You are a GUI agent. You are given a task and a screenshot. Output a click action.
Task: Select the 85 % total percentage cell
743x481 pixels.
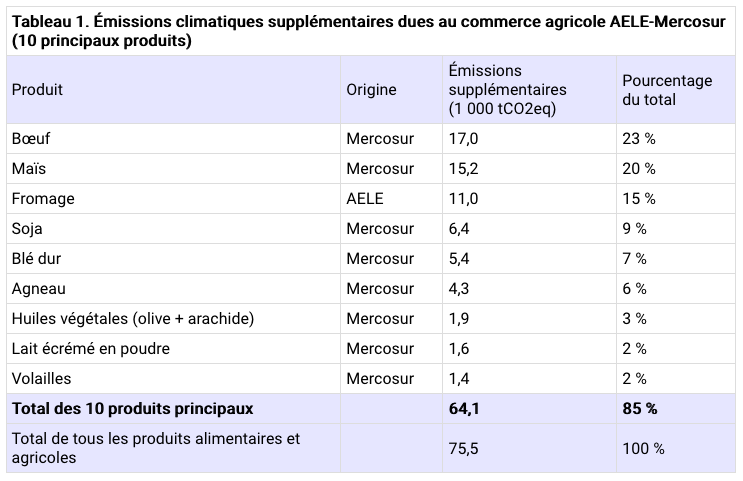point(640,408)
